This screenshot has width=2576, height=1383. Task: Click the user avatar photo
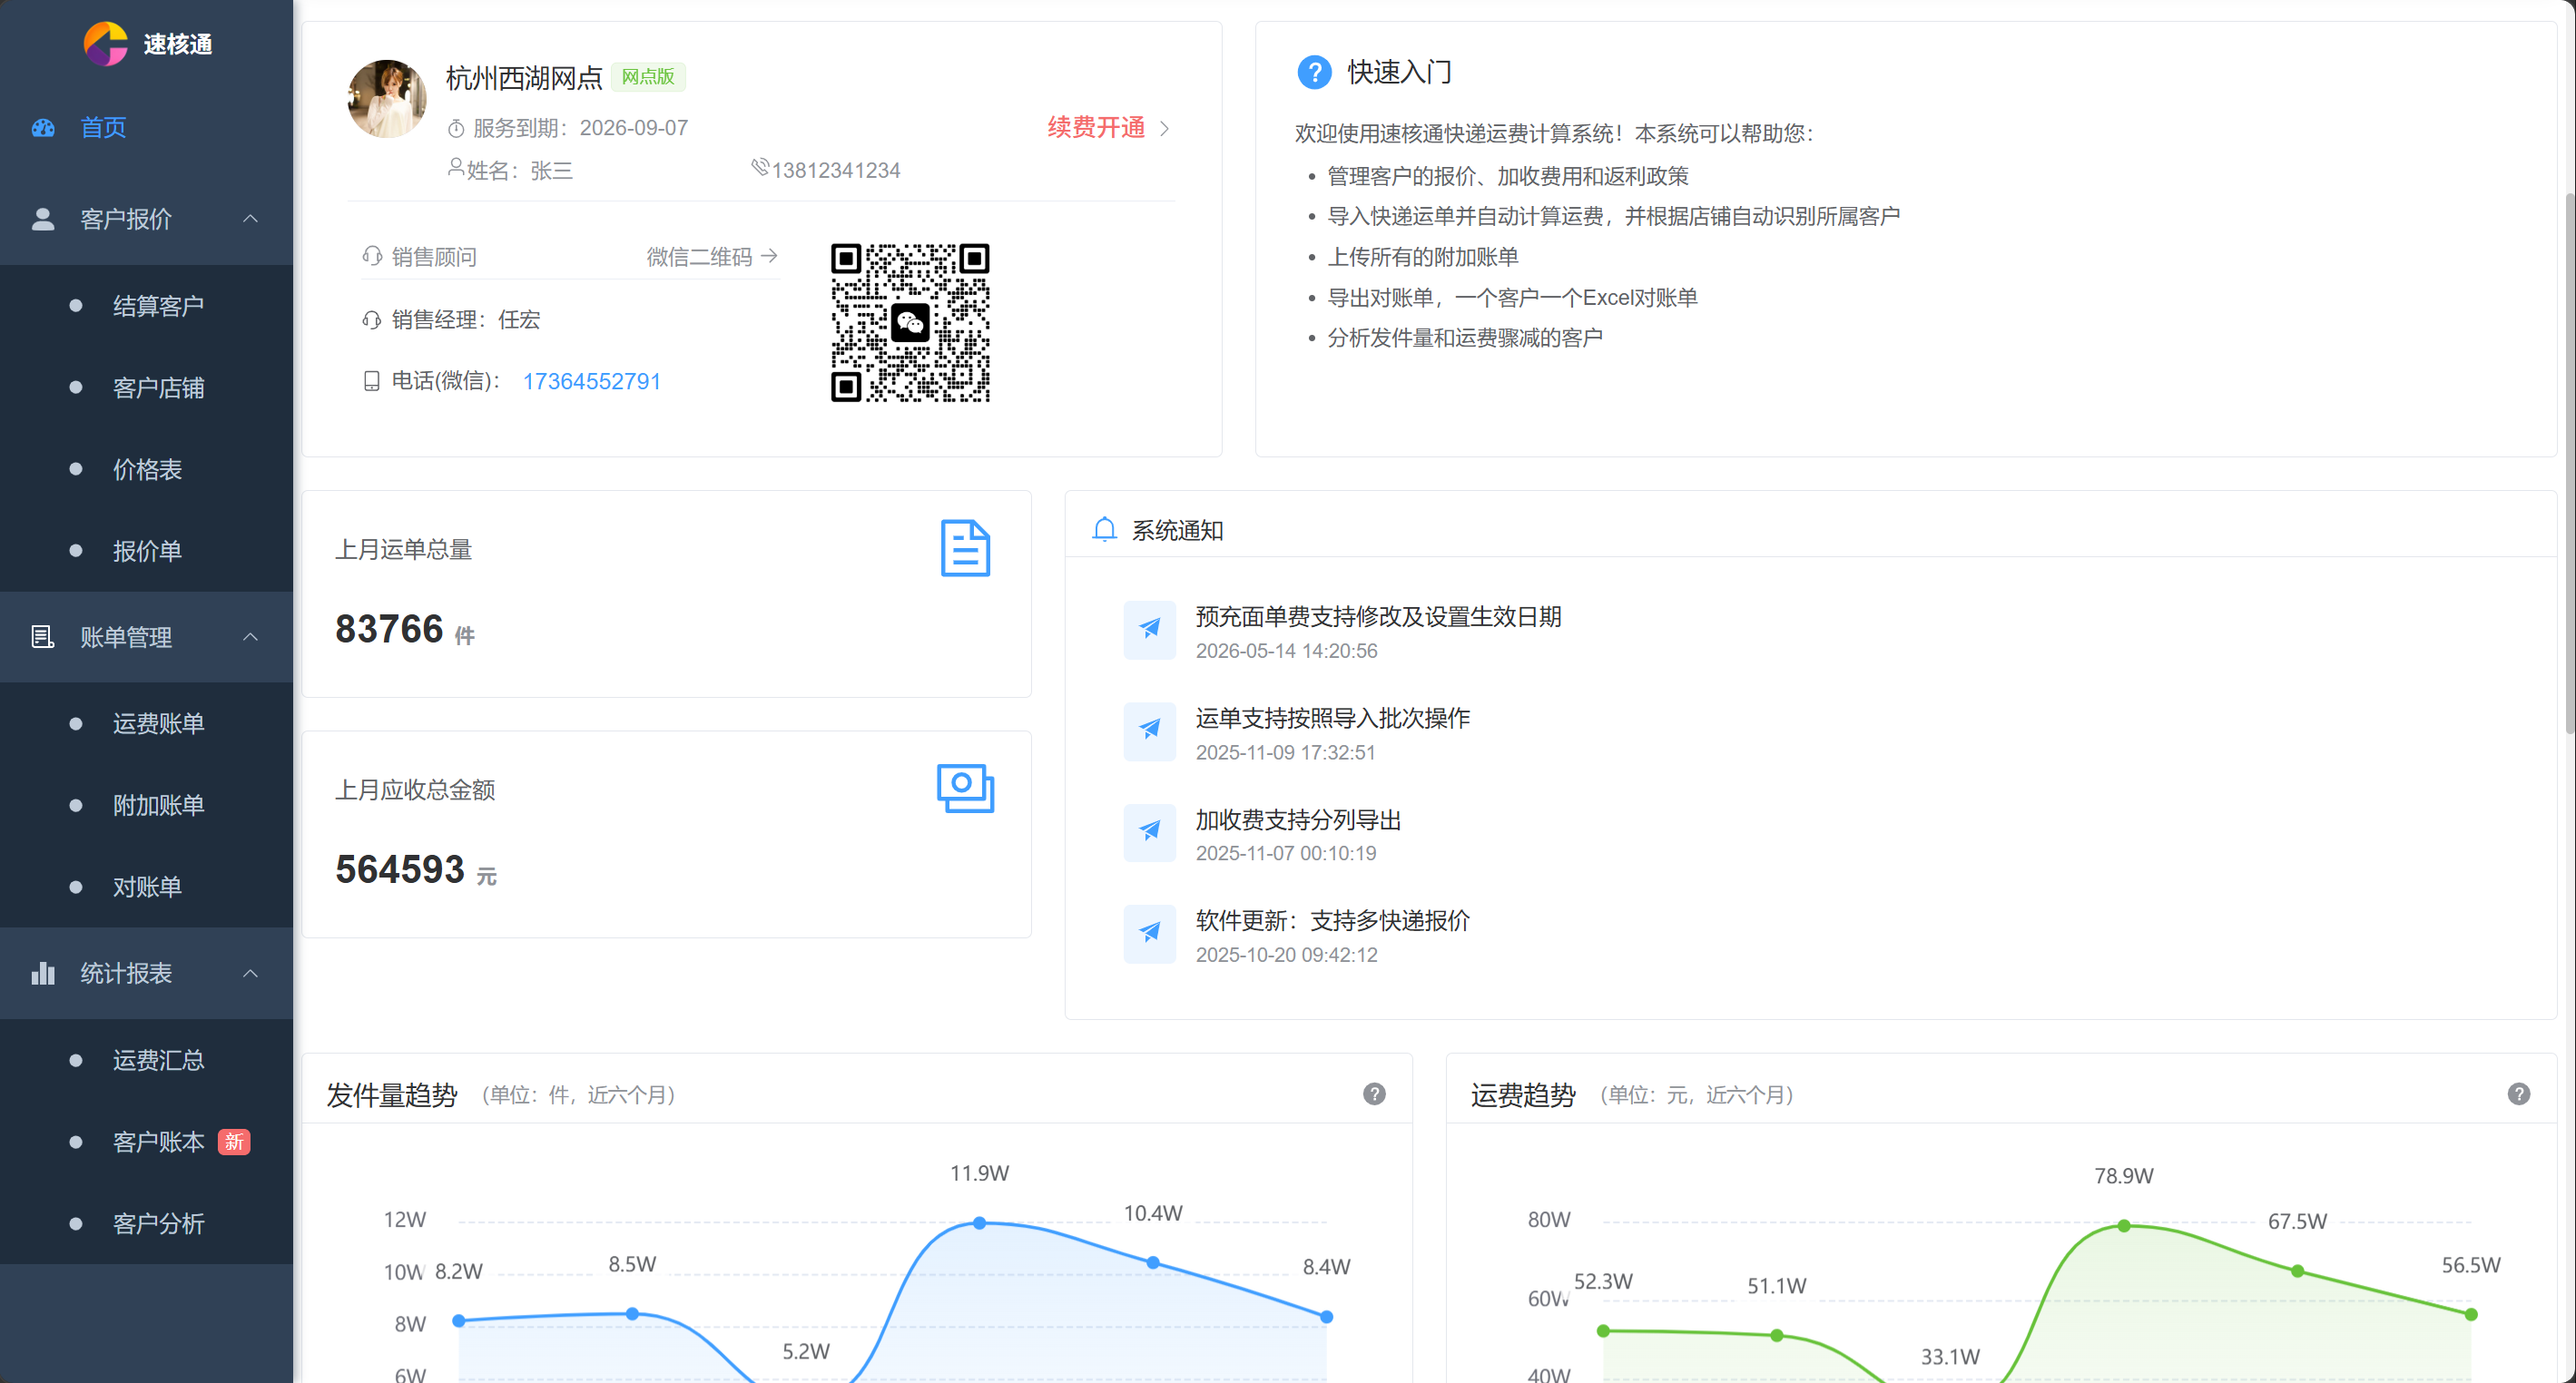[x=387, y=99]
